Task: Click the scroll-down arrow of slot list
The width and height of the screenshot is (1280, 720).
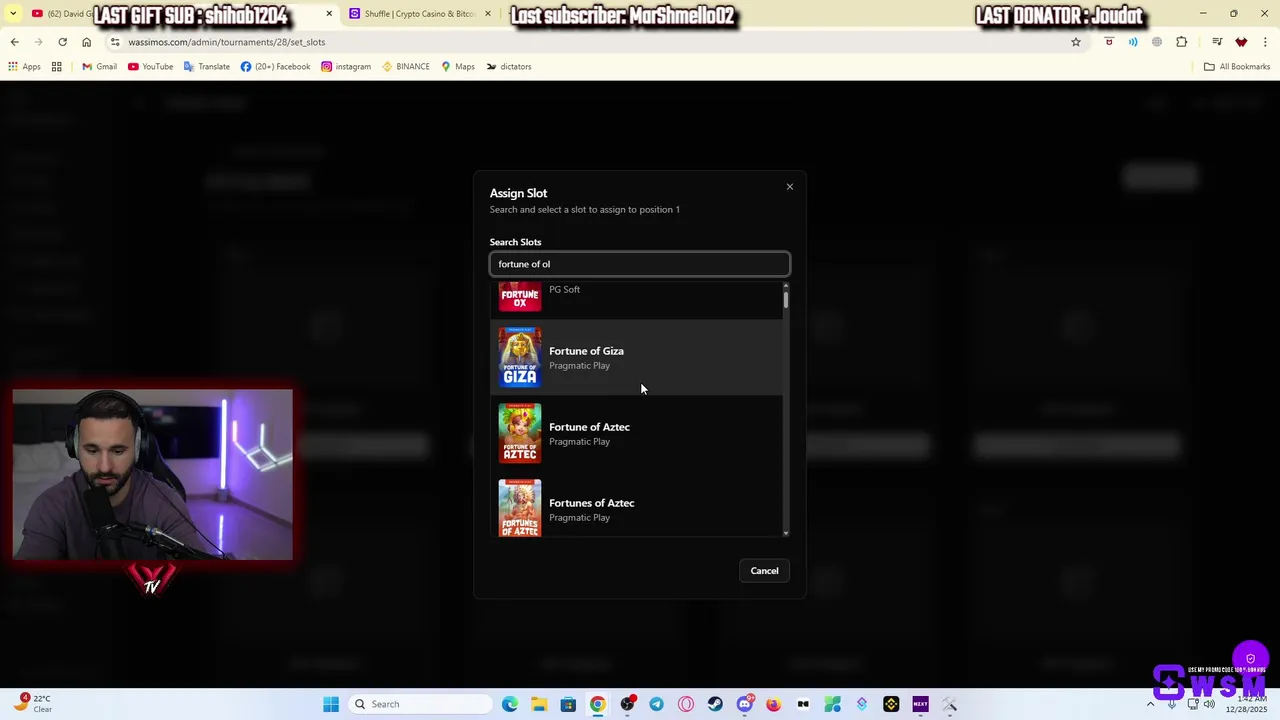Action: [786, 533]
